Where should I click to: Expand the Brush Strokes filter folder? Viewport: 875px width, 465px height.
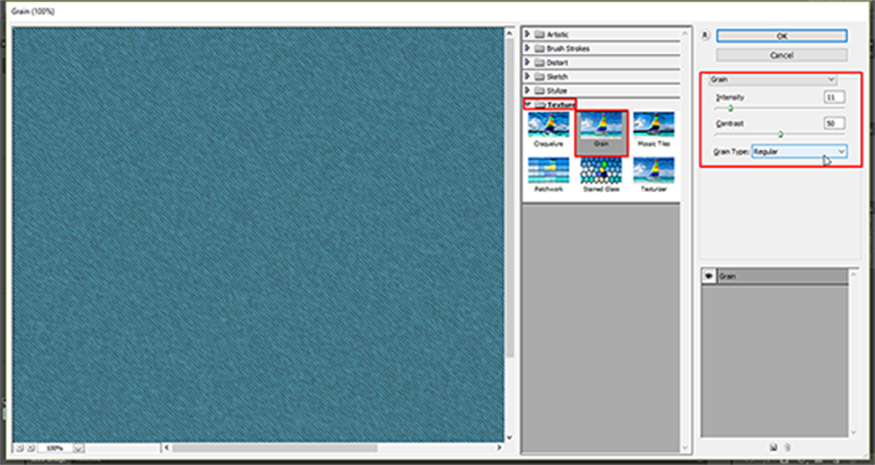tap(527, 49)
